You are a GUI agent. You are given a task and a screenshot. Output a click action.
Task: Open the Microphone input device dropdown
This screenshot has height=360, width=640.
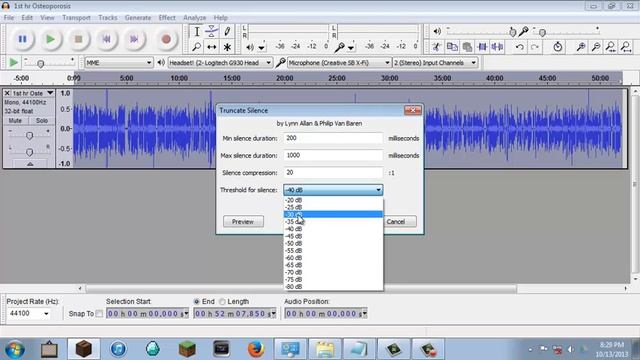339,63
